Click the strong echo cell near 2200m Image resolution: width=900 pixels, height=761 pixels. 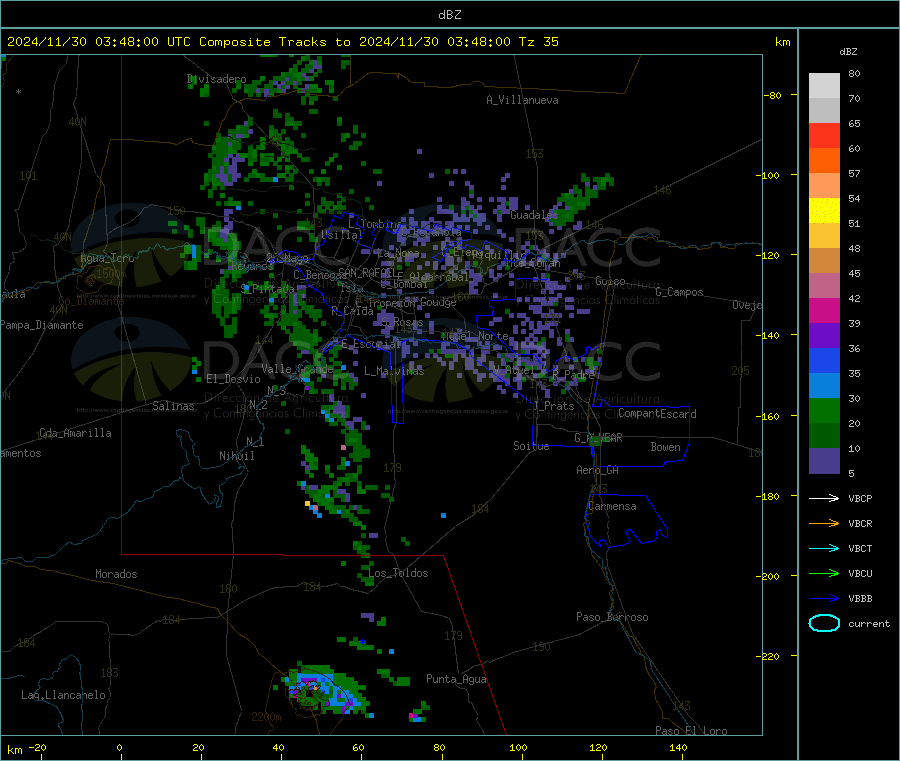point(324,690)
